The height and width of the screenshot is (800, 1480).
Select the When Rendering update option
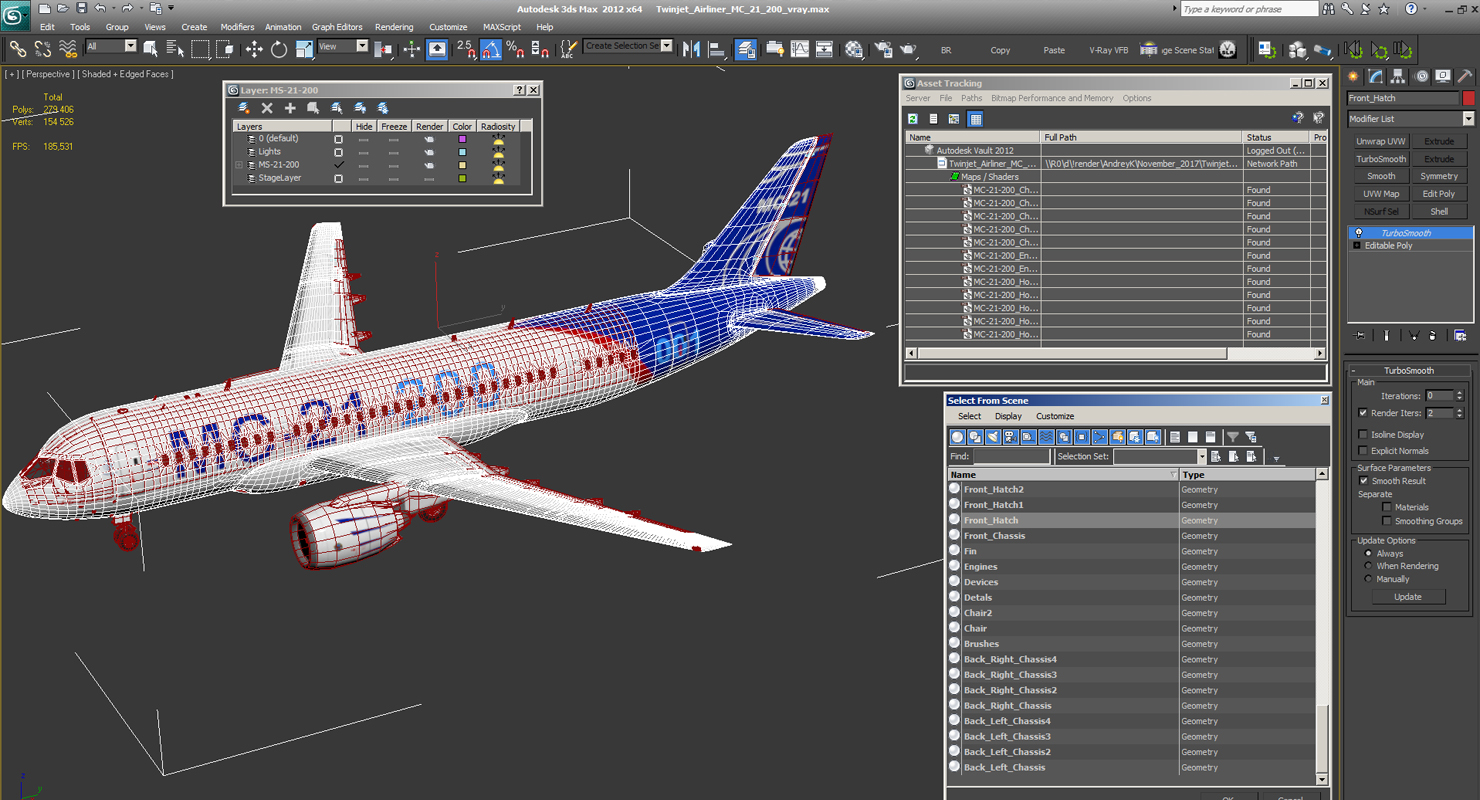pyautogui.click(x=1369, y=566)
